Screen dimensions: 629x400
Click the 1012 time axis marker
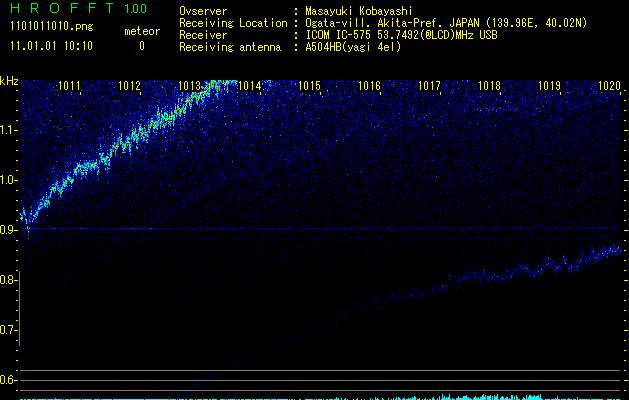[130, 86]
